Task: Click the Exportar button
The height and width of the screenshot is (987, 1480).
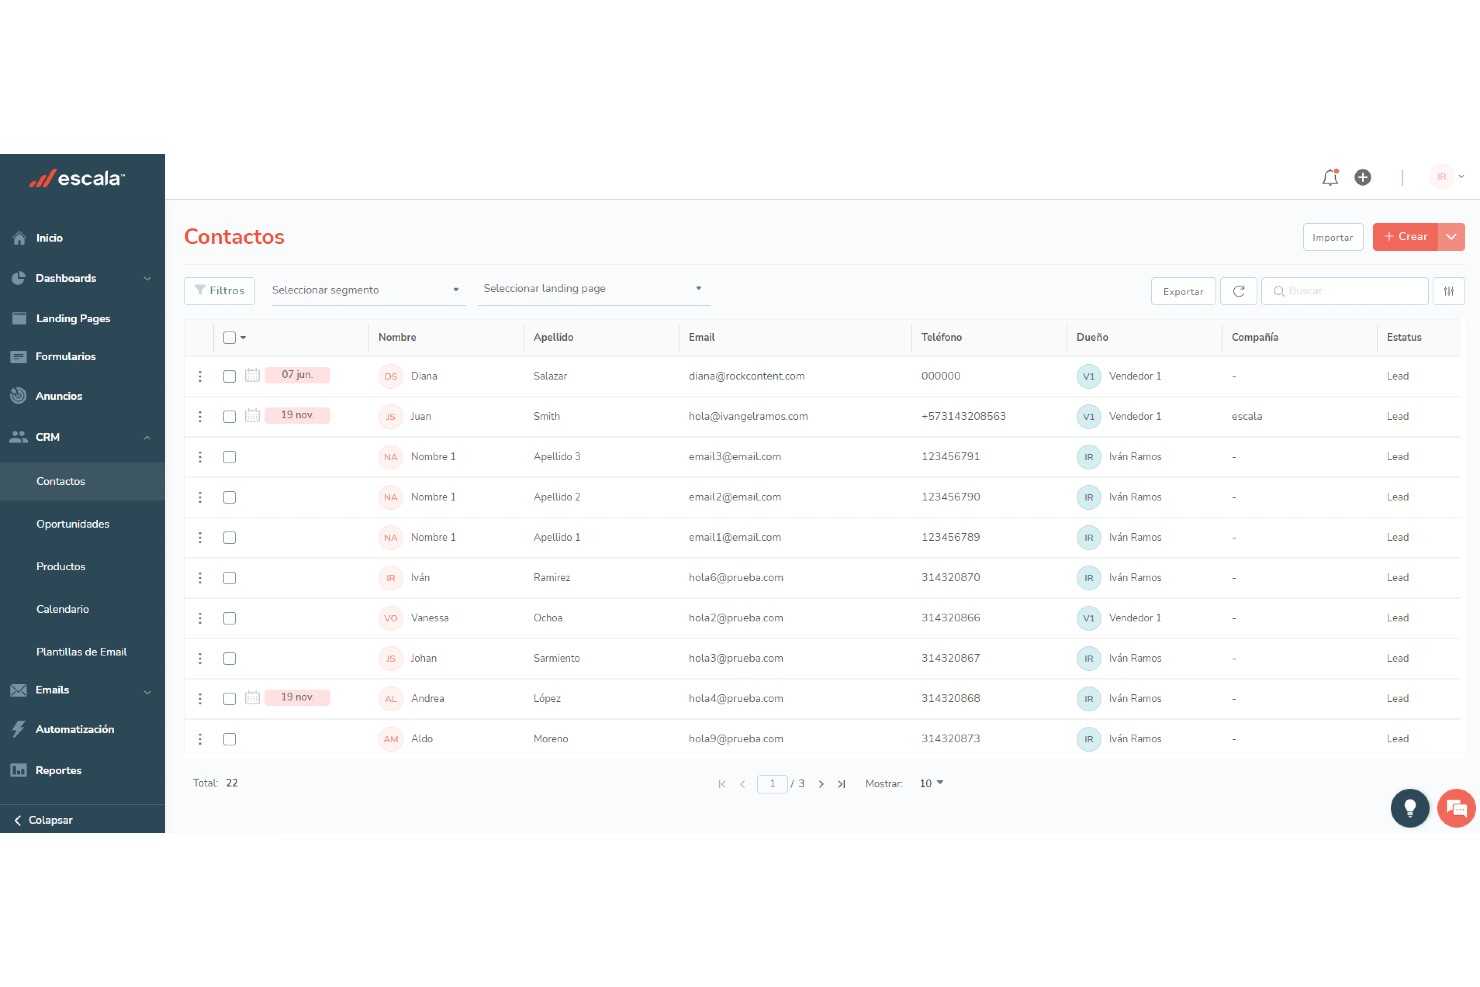Action: coord(1182,291)
